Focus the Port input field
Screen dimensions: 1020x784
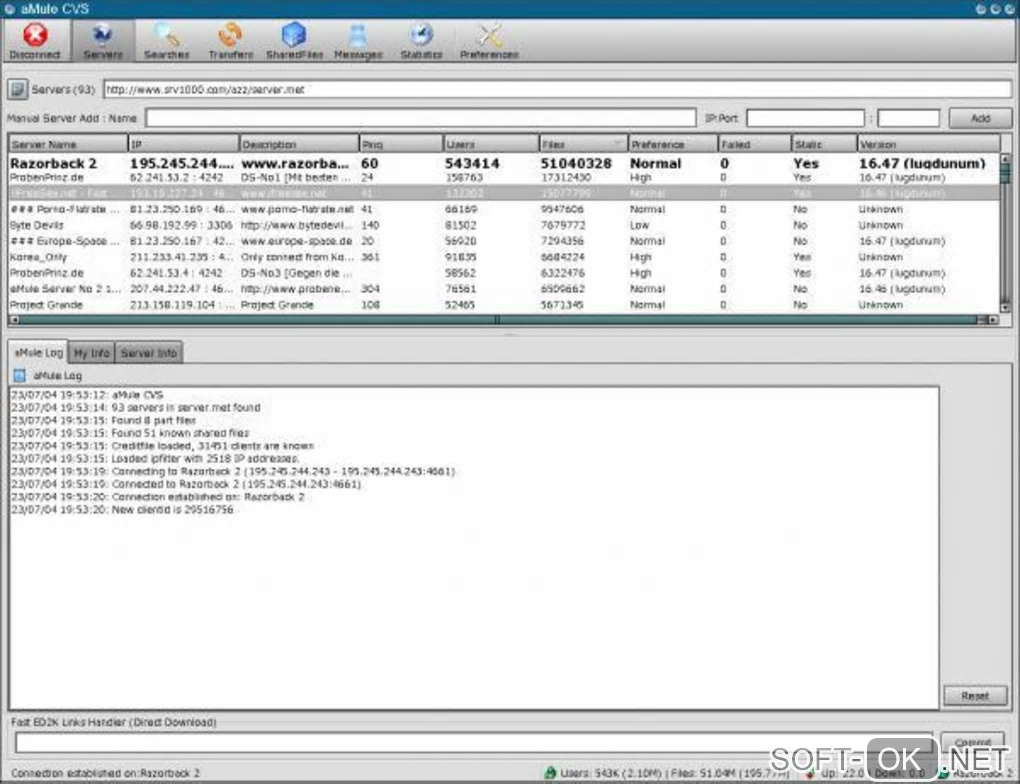coord(908,118)
